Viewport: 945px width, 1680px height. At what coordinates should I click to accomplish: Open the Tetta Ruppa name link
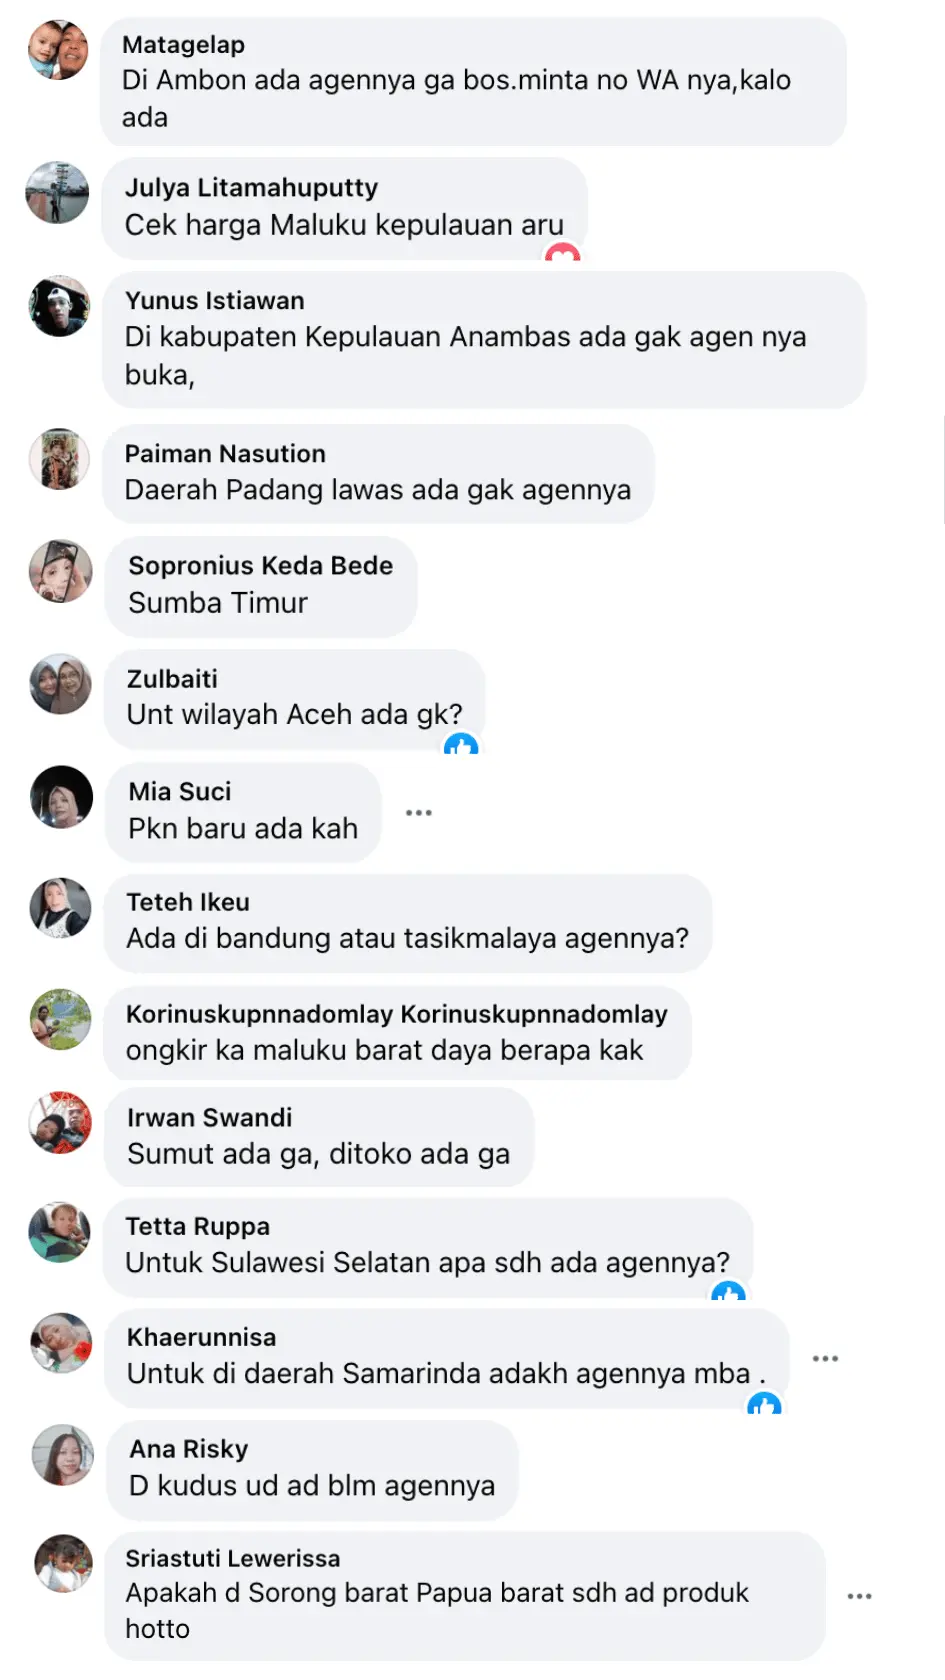(x=197, y=1226)
